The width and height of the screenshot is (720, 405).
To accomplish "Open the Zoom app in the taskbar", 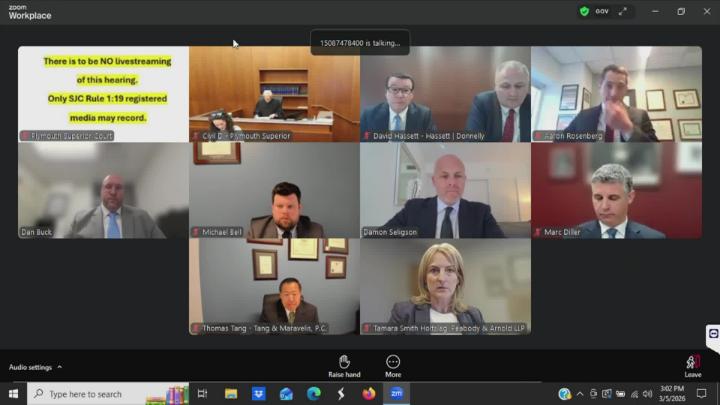I will click(x=396, y=394).
